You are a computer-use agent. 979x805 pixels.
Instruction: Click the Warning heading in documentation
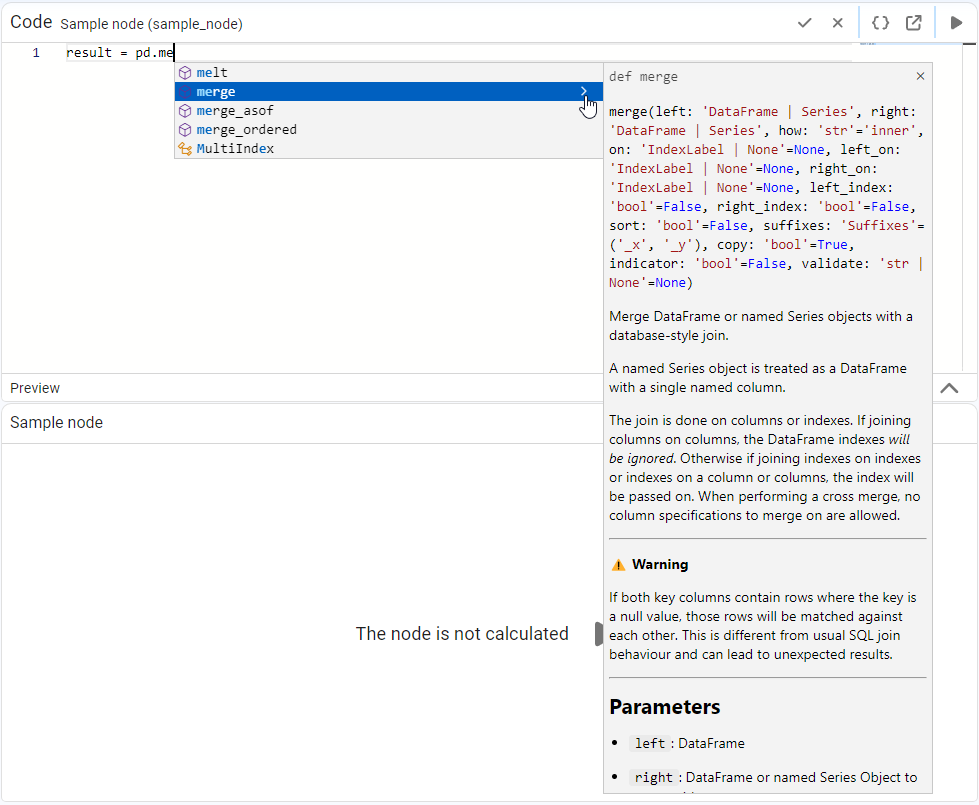(661, 565)
